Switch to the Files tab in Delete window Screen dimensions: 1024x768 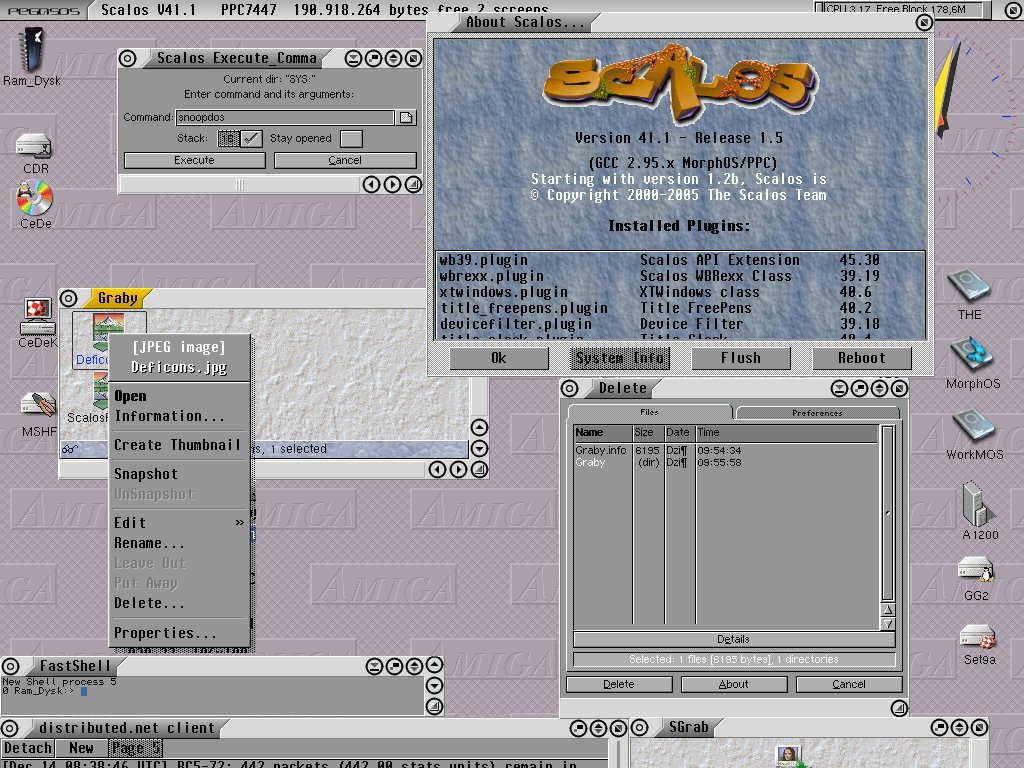click(649, 412)
